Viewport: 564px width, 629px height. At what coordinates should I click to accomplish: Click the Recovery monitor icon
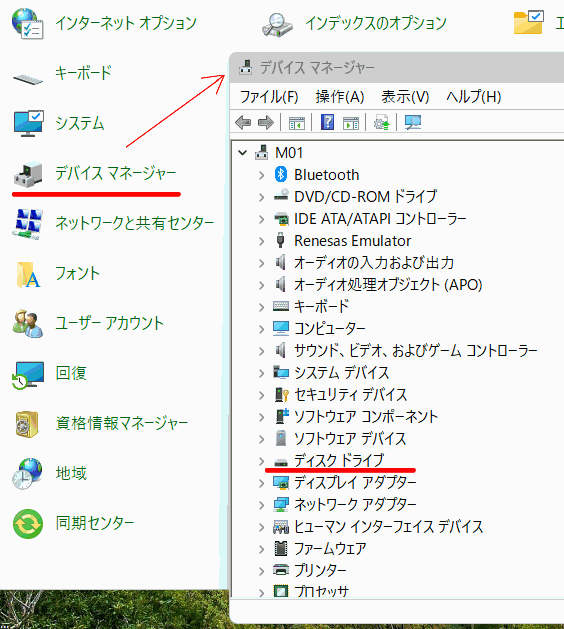pos(27,375)
